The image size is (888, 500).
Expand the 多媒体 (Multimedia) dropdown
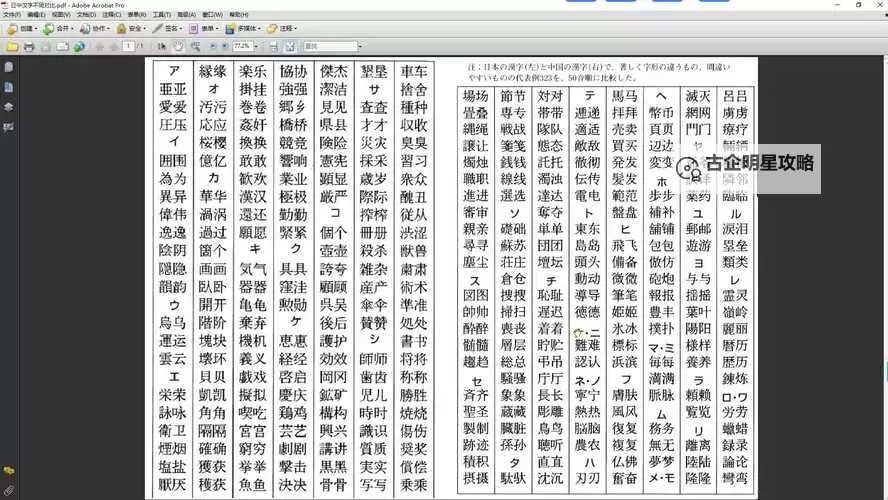click(x=259, y=28)
